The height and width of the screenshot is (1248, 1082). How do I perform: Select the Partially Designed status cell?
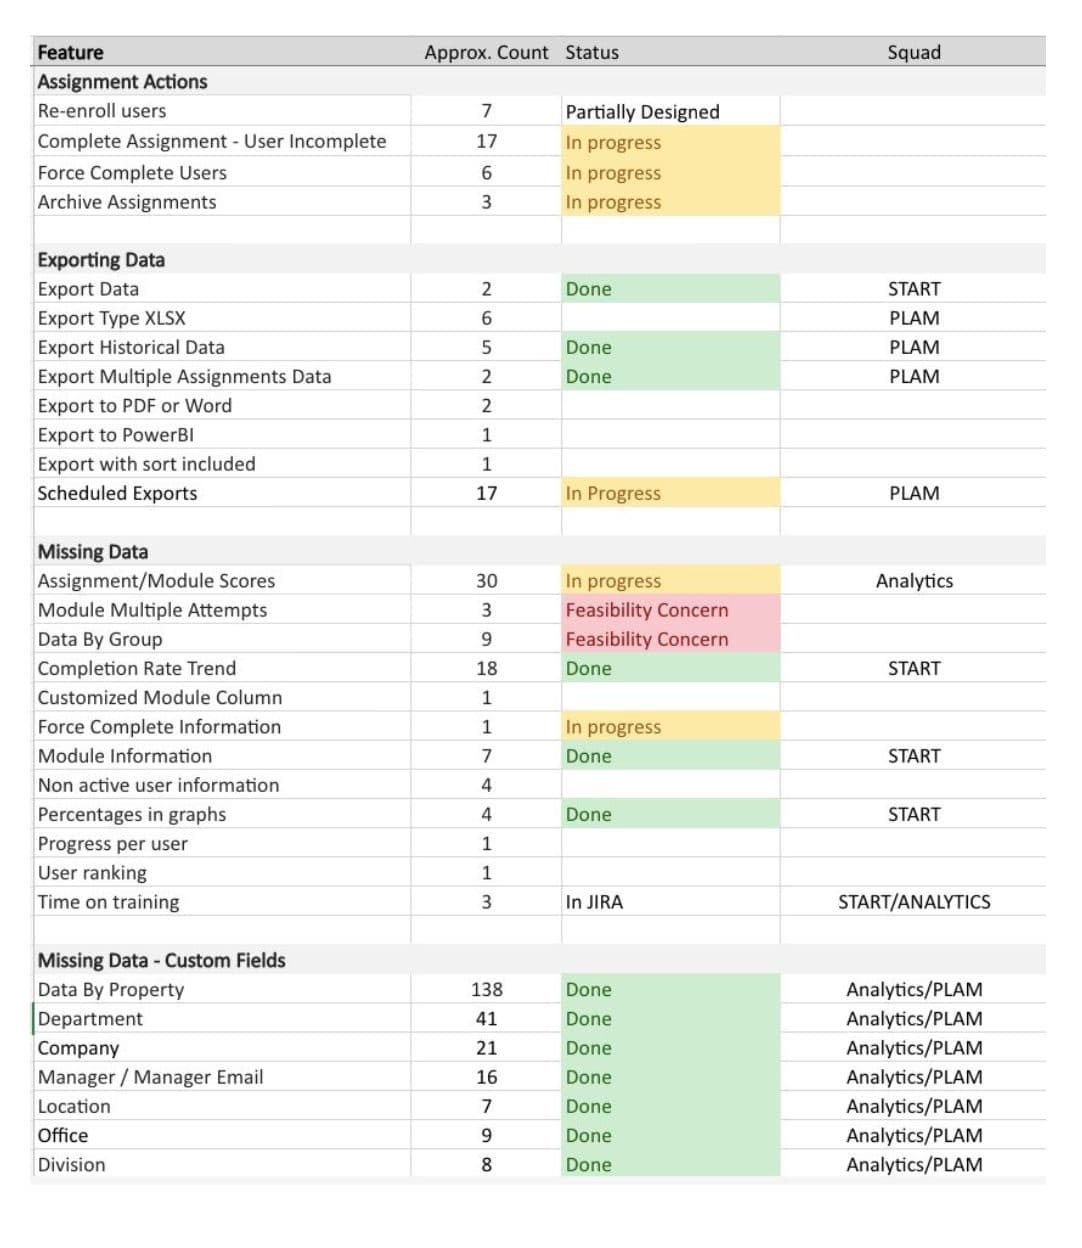click(x=671, y=111)
